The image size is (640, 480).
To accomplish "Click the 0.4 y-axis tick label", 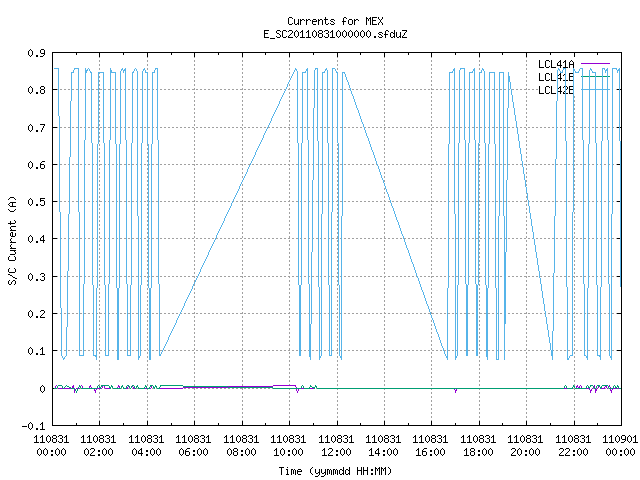I will point(36,239).
